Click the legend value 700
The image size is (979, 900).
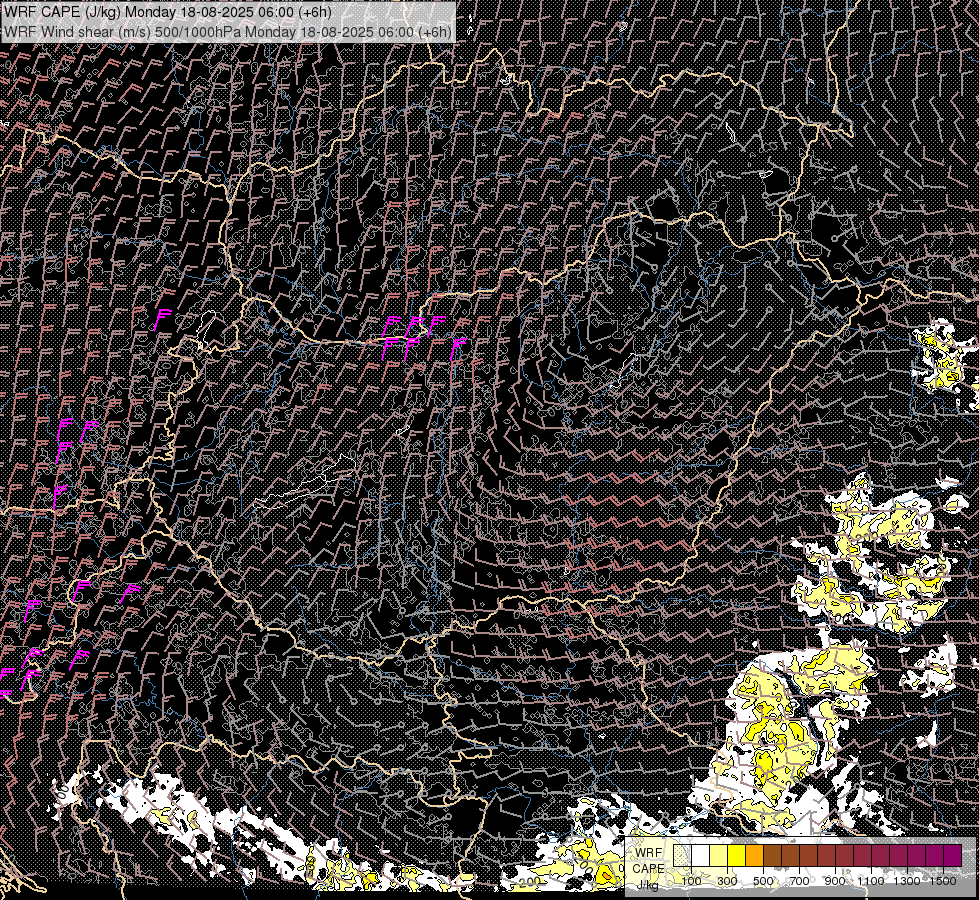(800, 881)
